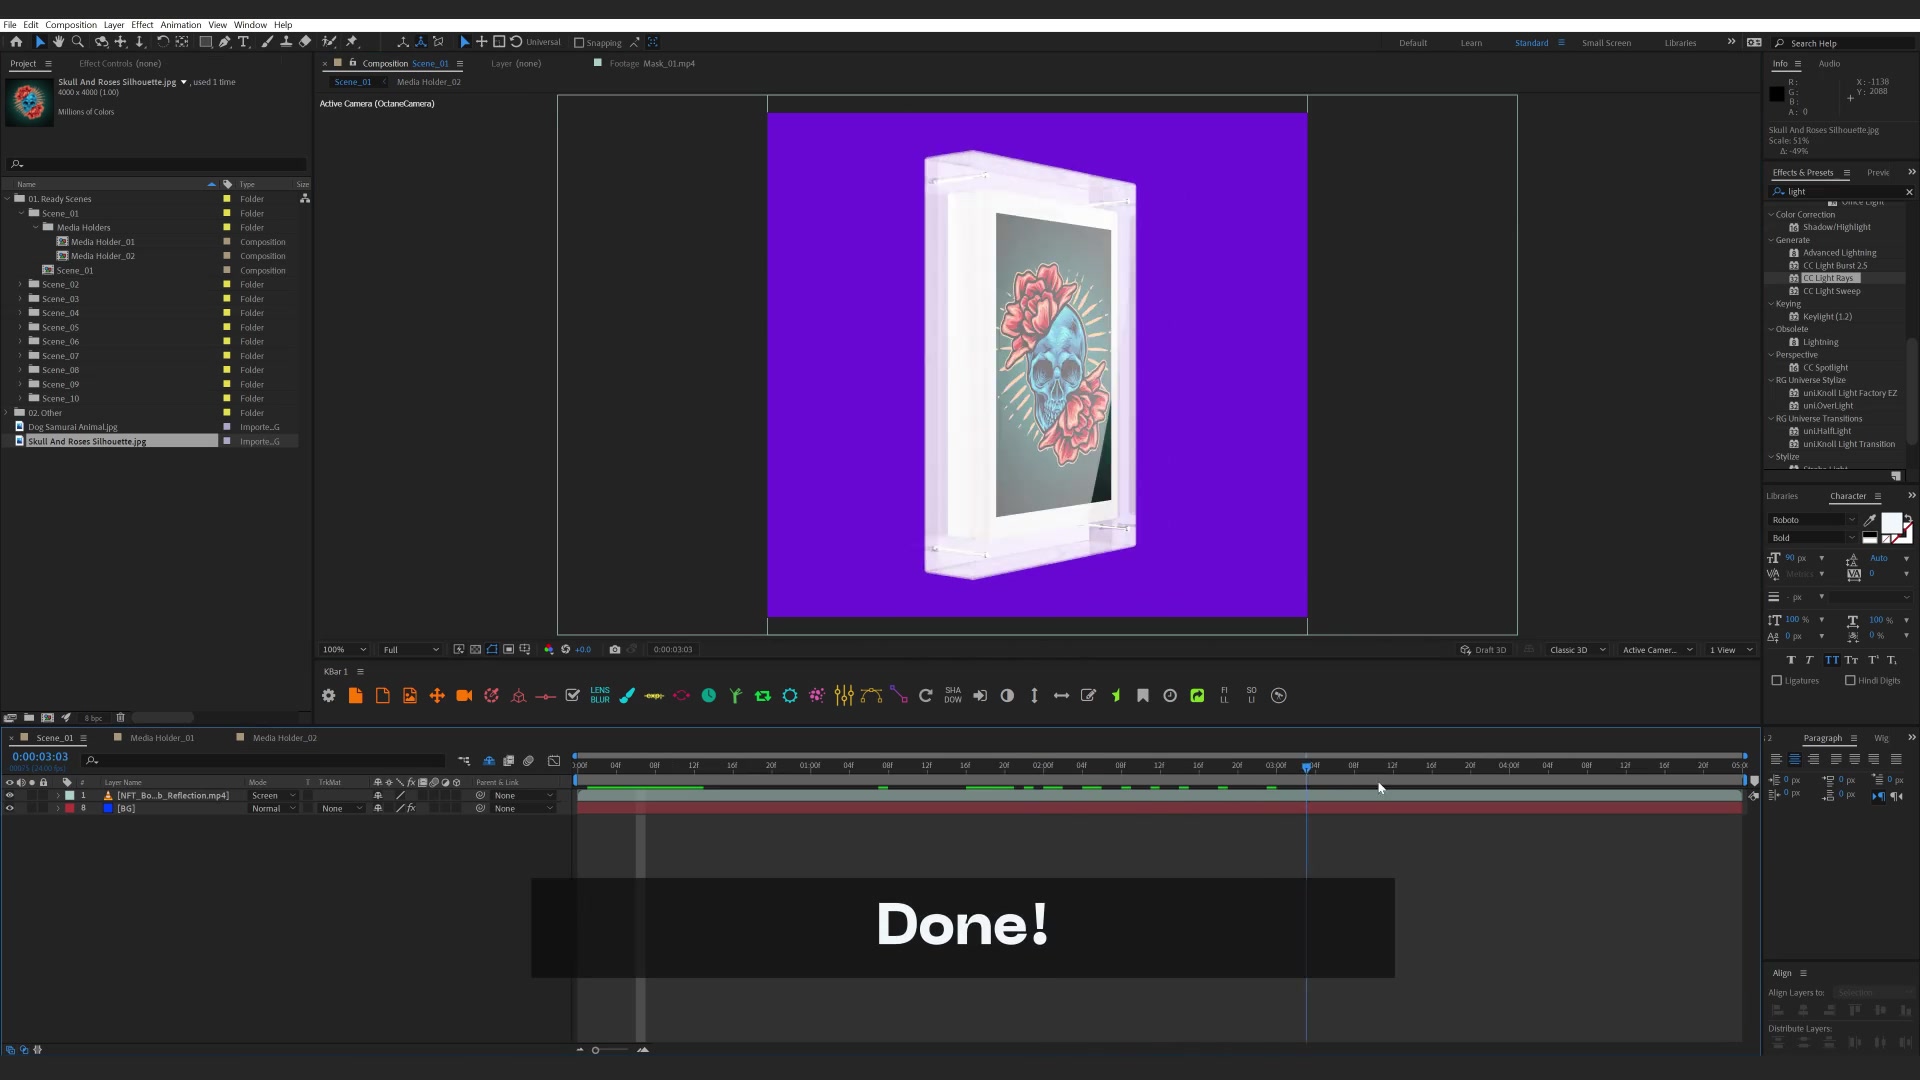Click the Home icon in toolbar
Image resolution: width=1920 pixels, height=1080 pixels.
[16, 42]
